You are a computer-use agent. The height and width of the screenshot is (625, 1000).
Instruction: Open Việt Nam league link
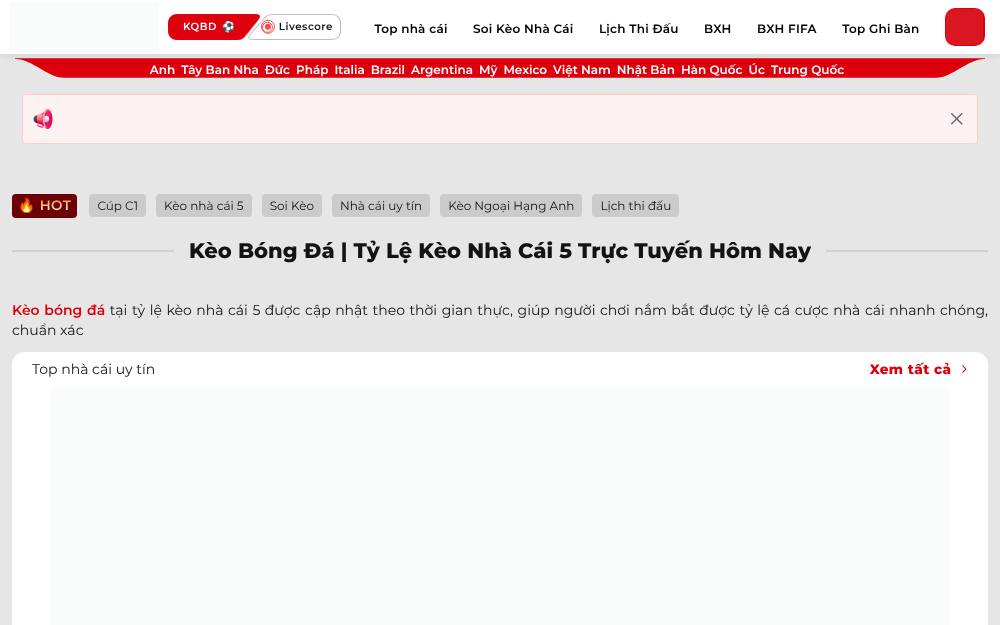pyautogui.click(x=582, y=70)
